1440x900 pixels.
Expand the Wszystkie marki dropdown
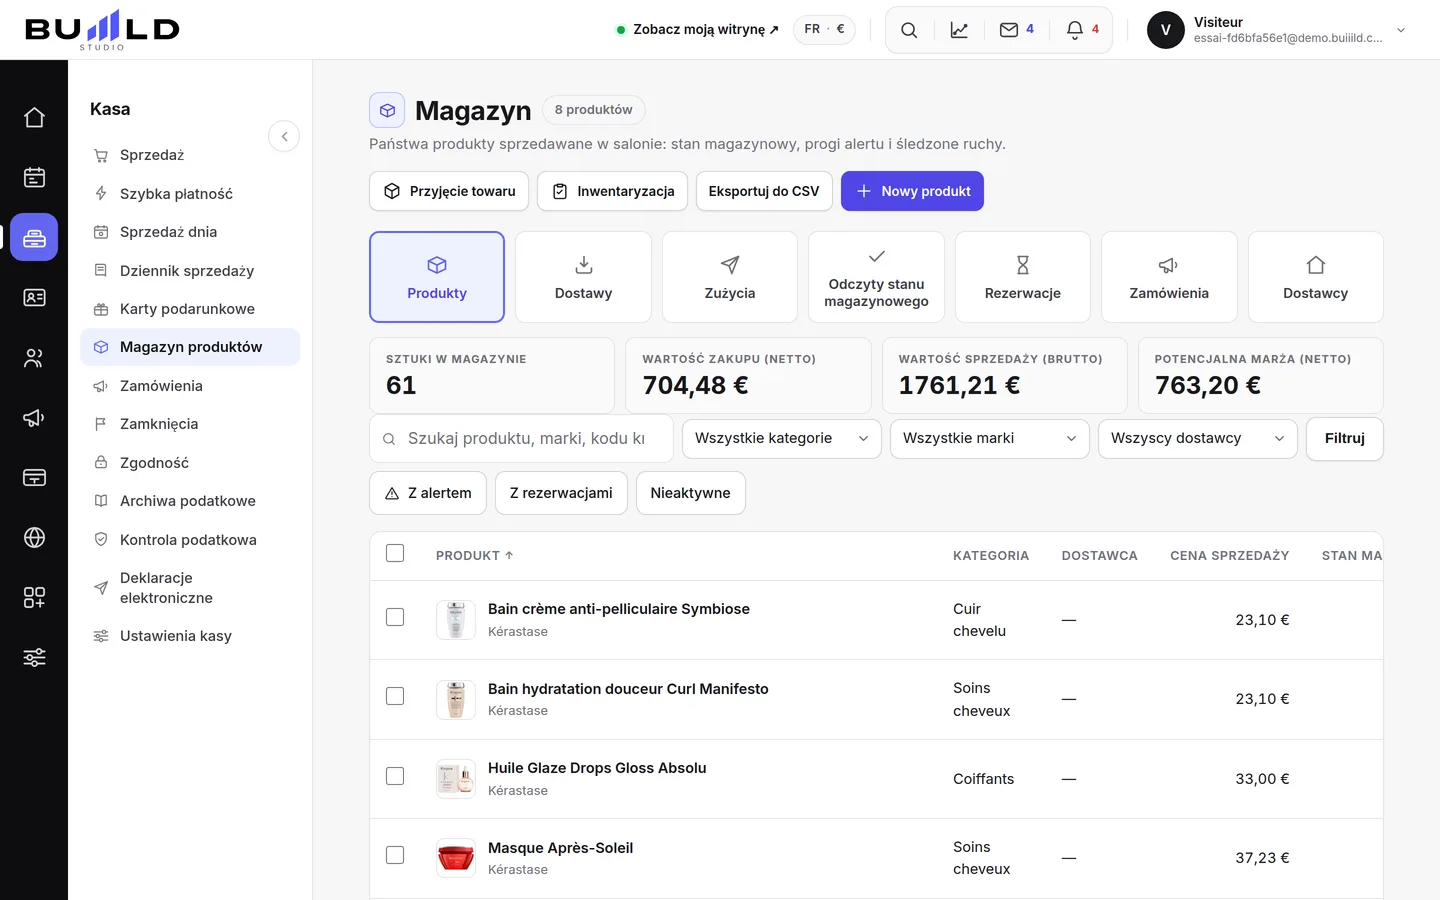point(989,438)
